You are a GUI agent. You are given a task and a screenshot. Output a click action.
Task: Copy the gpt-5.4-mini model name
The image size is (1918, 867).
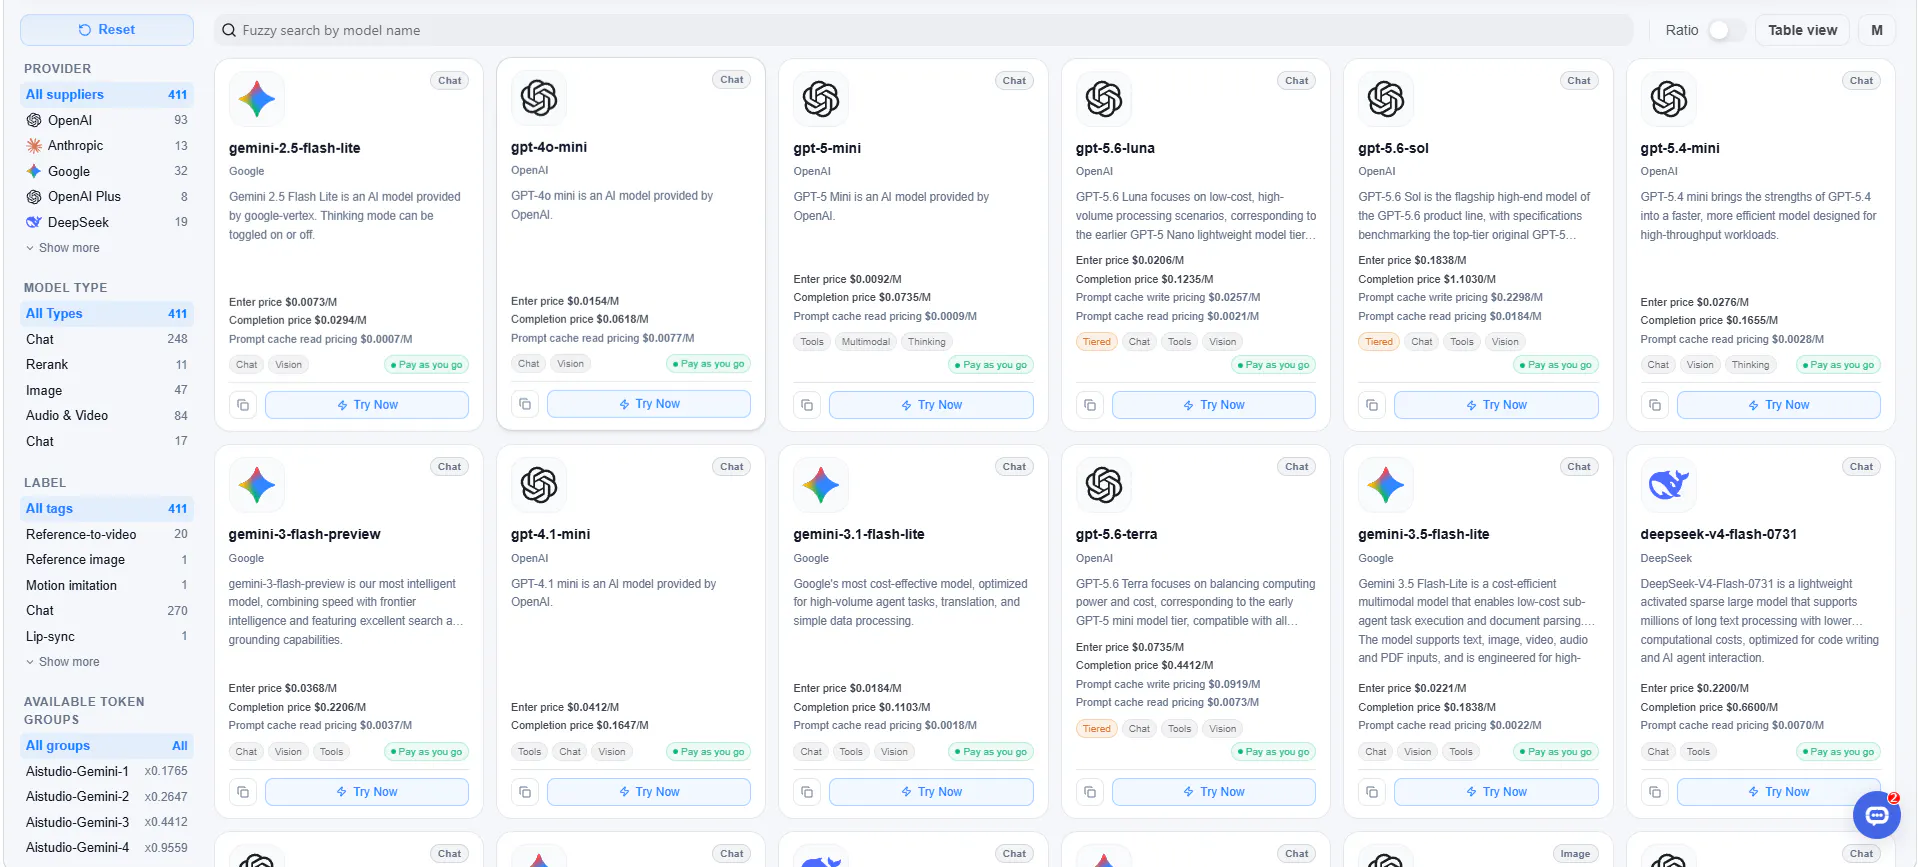point(1655,405)
